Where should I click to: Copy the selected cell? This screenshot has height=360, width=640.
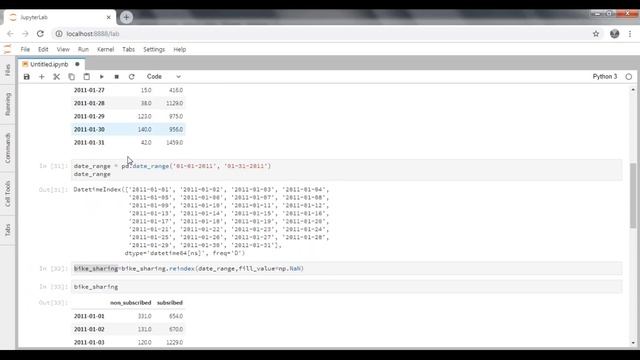[x=71, y=77]
